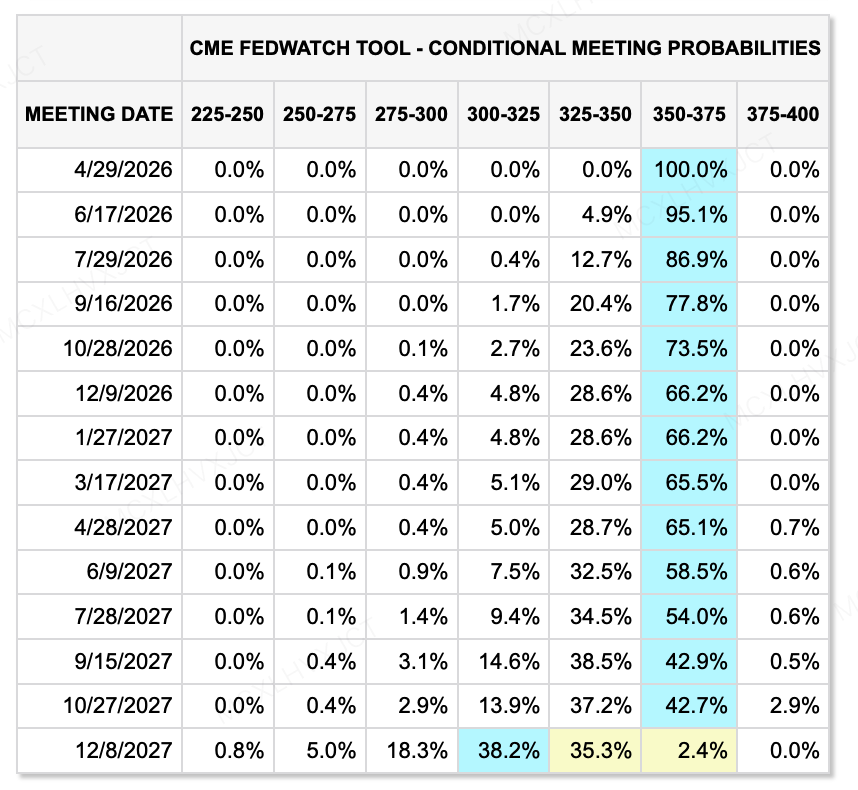Click the yellow 35.3% cell

click(x=595, y=750)
